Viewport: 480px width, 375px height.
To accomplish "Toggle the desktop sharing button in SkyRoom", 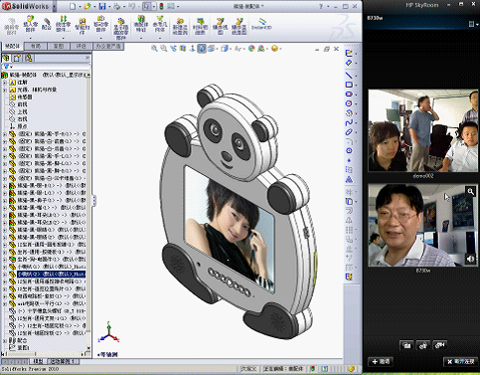I will click(x=406, y=345).
